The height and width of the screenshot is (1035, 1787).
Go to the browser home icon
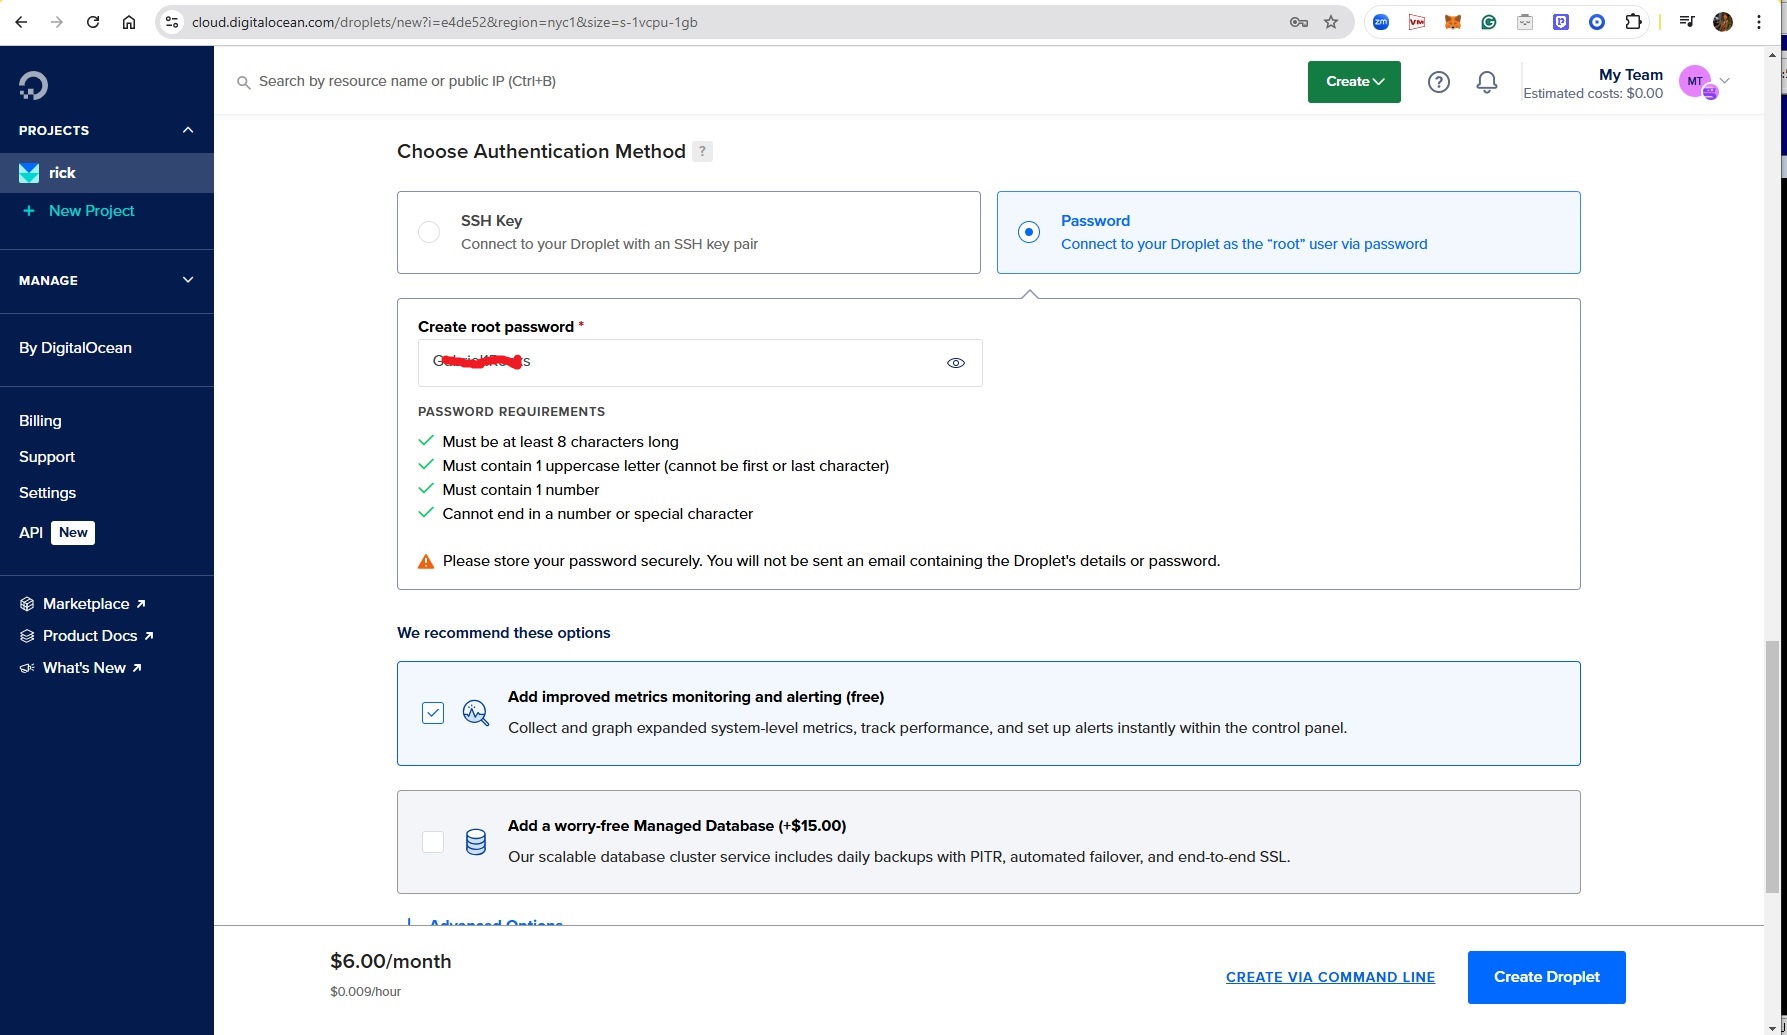click(x=129, y=22)
